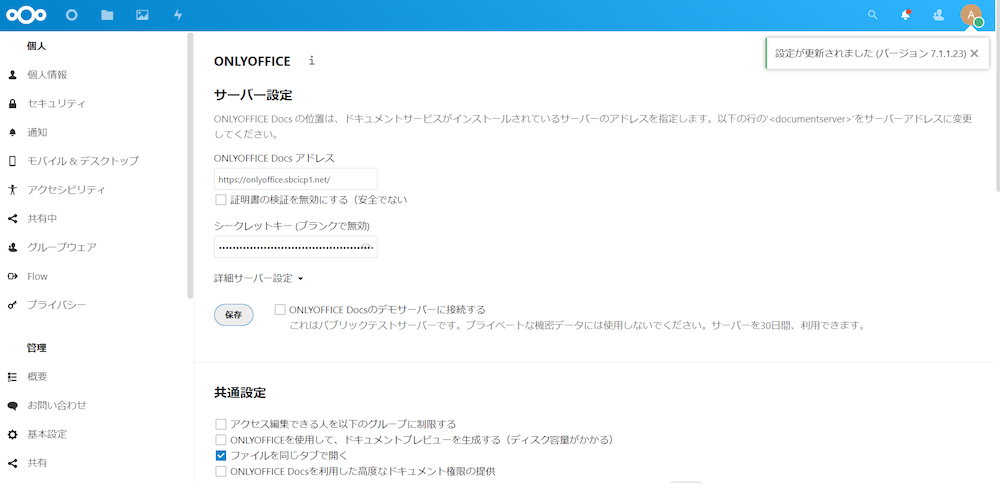Click the 設定が更新されました notification text
Screen dimensions: 1000x488
[871, 53]
